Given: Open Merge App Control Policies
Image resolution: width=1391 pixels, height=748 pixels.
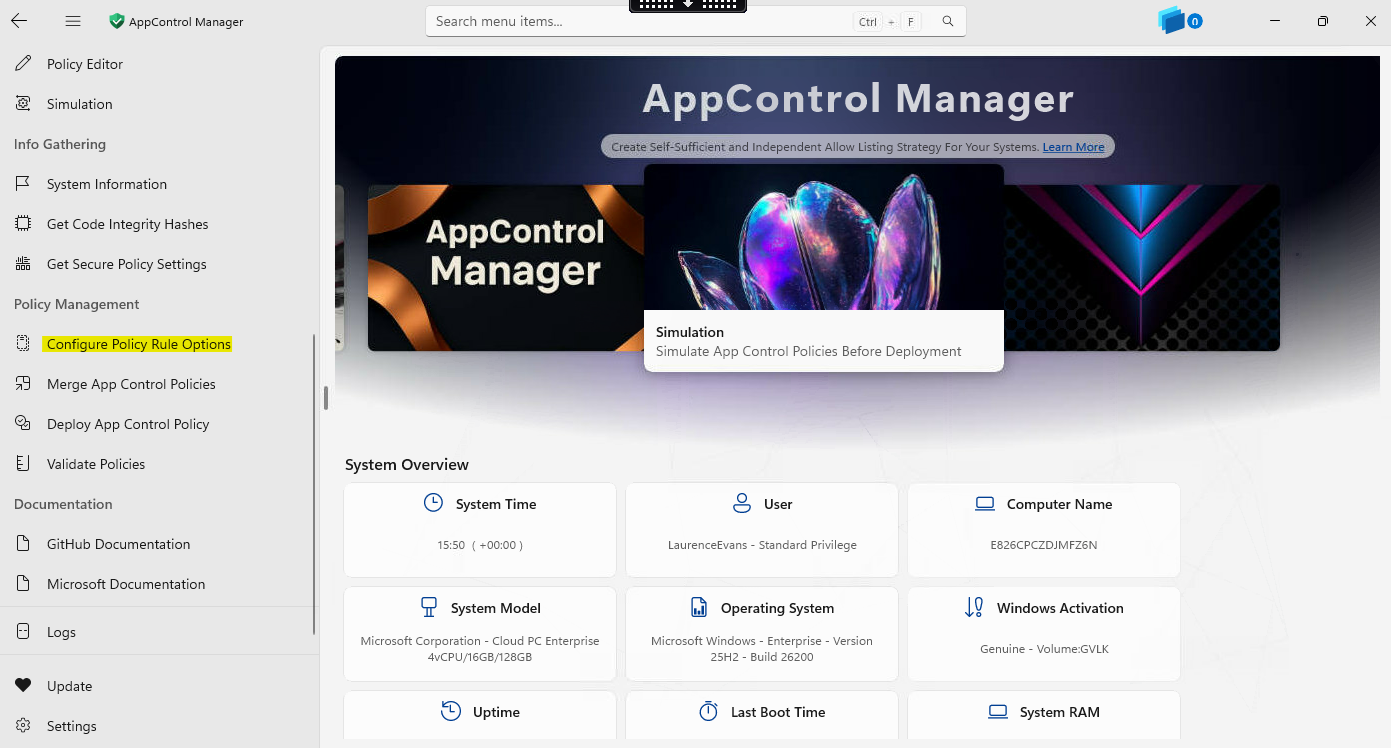Looking at the screenshot, I should [x=131, y=384].
